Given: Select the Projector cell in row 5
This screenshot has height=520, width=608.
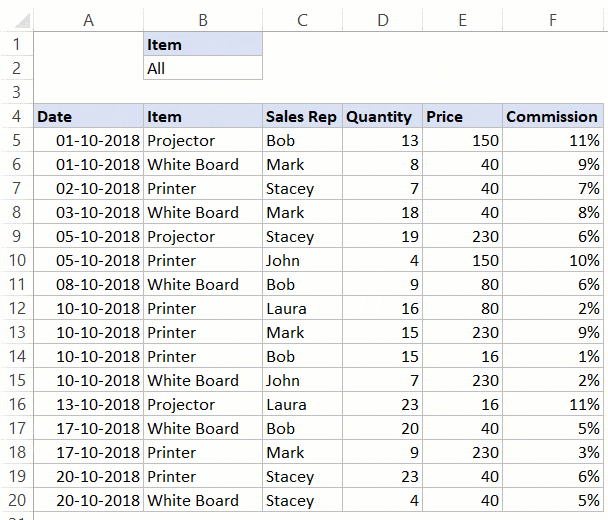Looking at the screenshot, I should tap(203, 140).
